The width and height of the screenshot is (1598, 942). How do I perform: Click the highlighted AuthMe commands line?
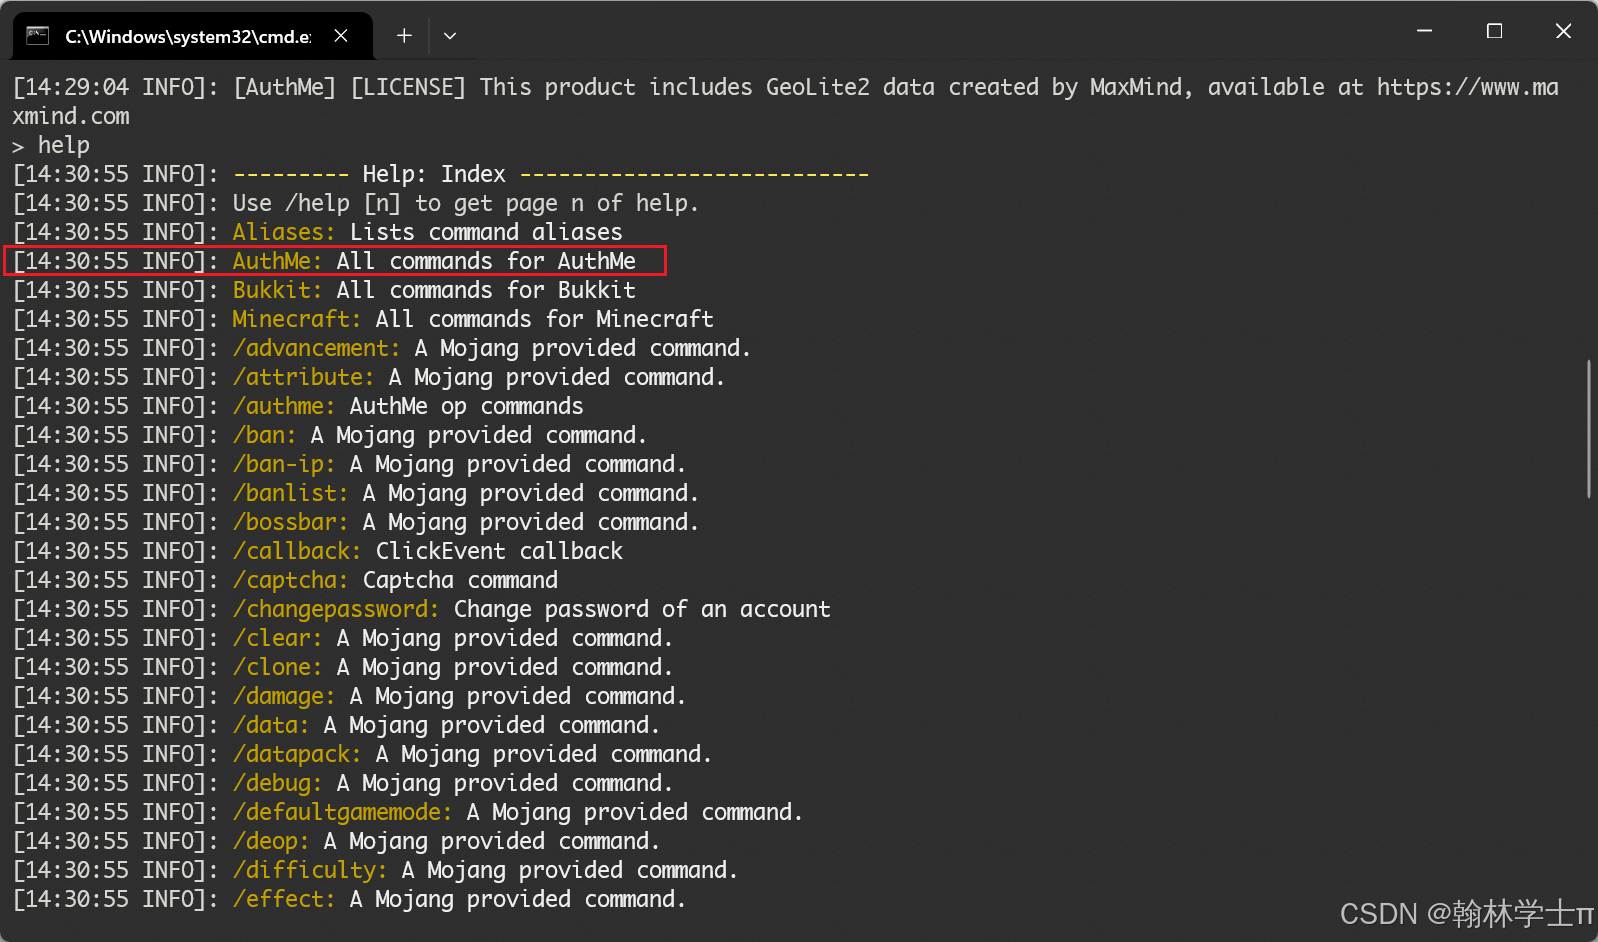(335, 261)
